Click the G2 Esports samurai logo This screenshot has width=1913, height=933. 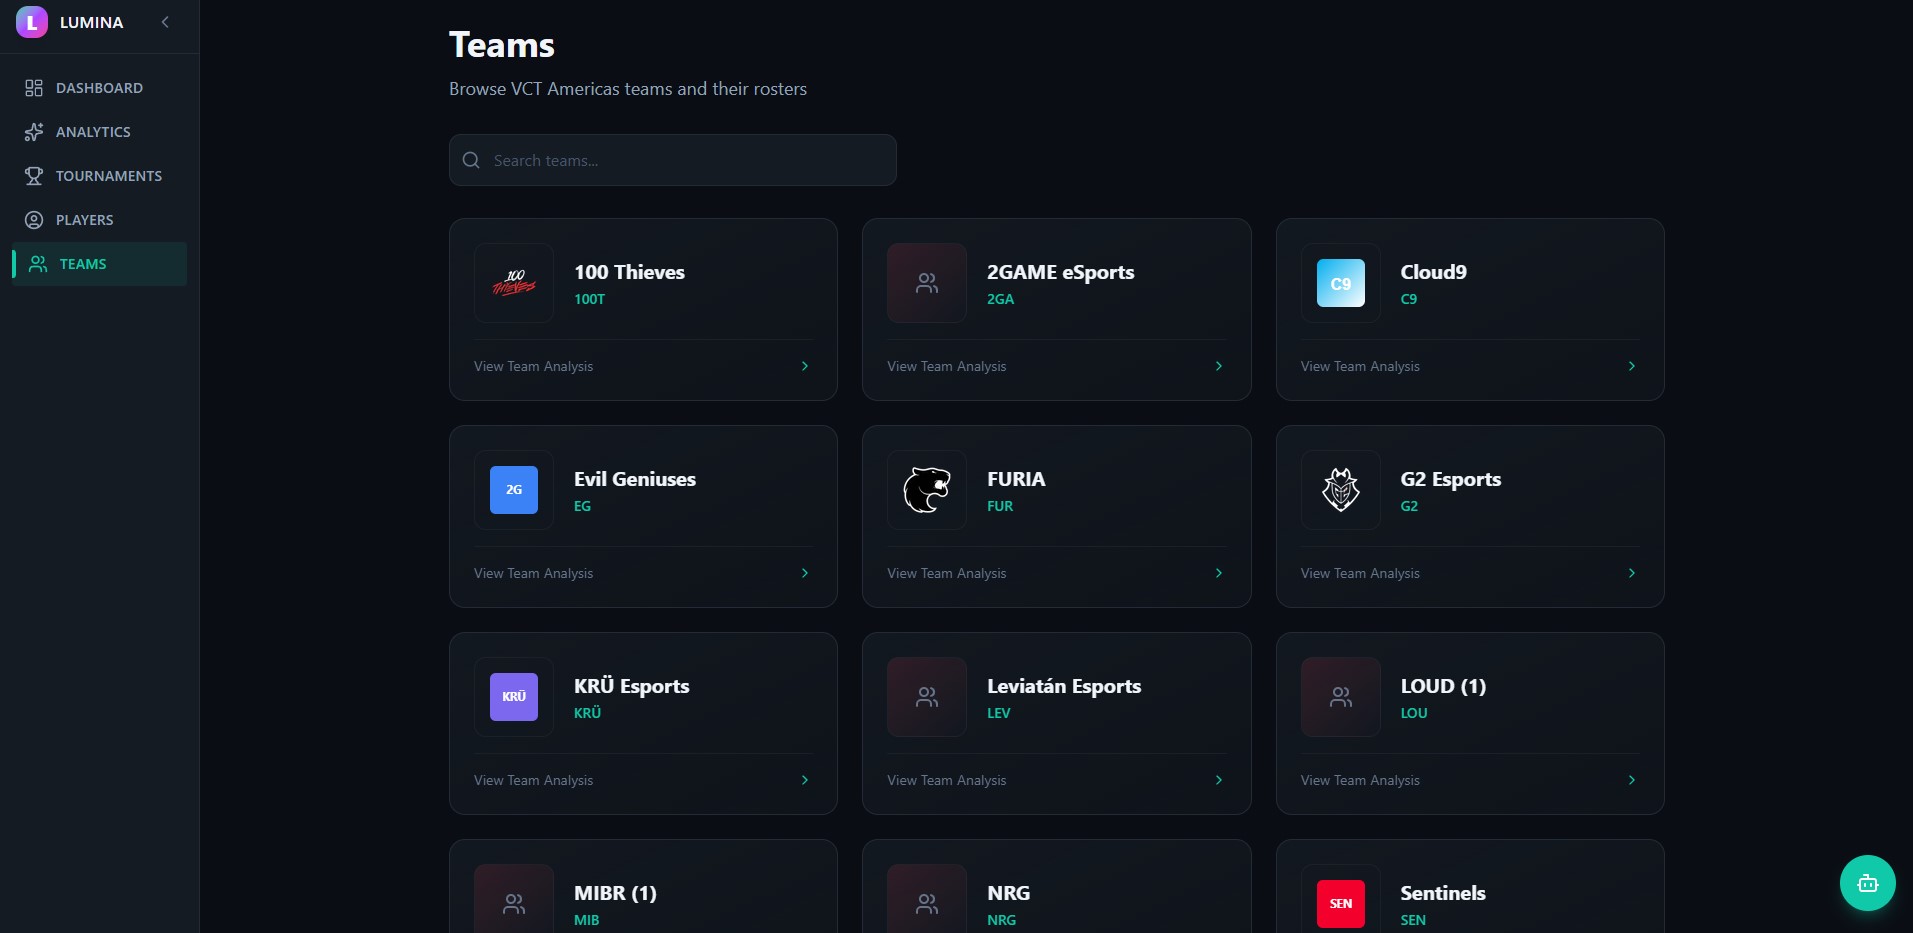pyautogui.click(x=1341, y=490)
